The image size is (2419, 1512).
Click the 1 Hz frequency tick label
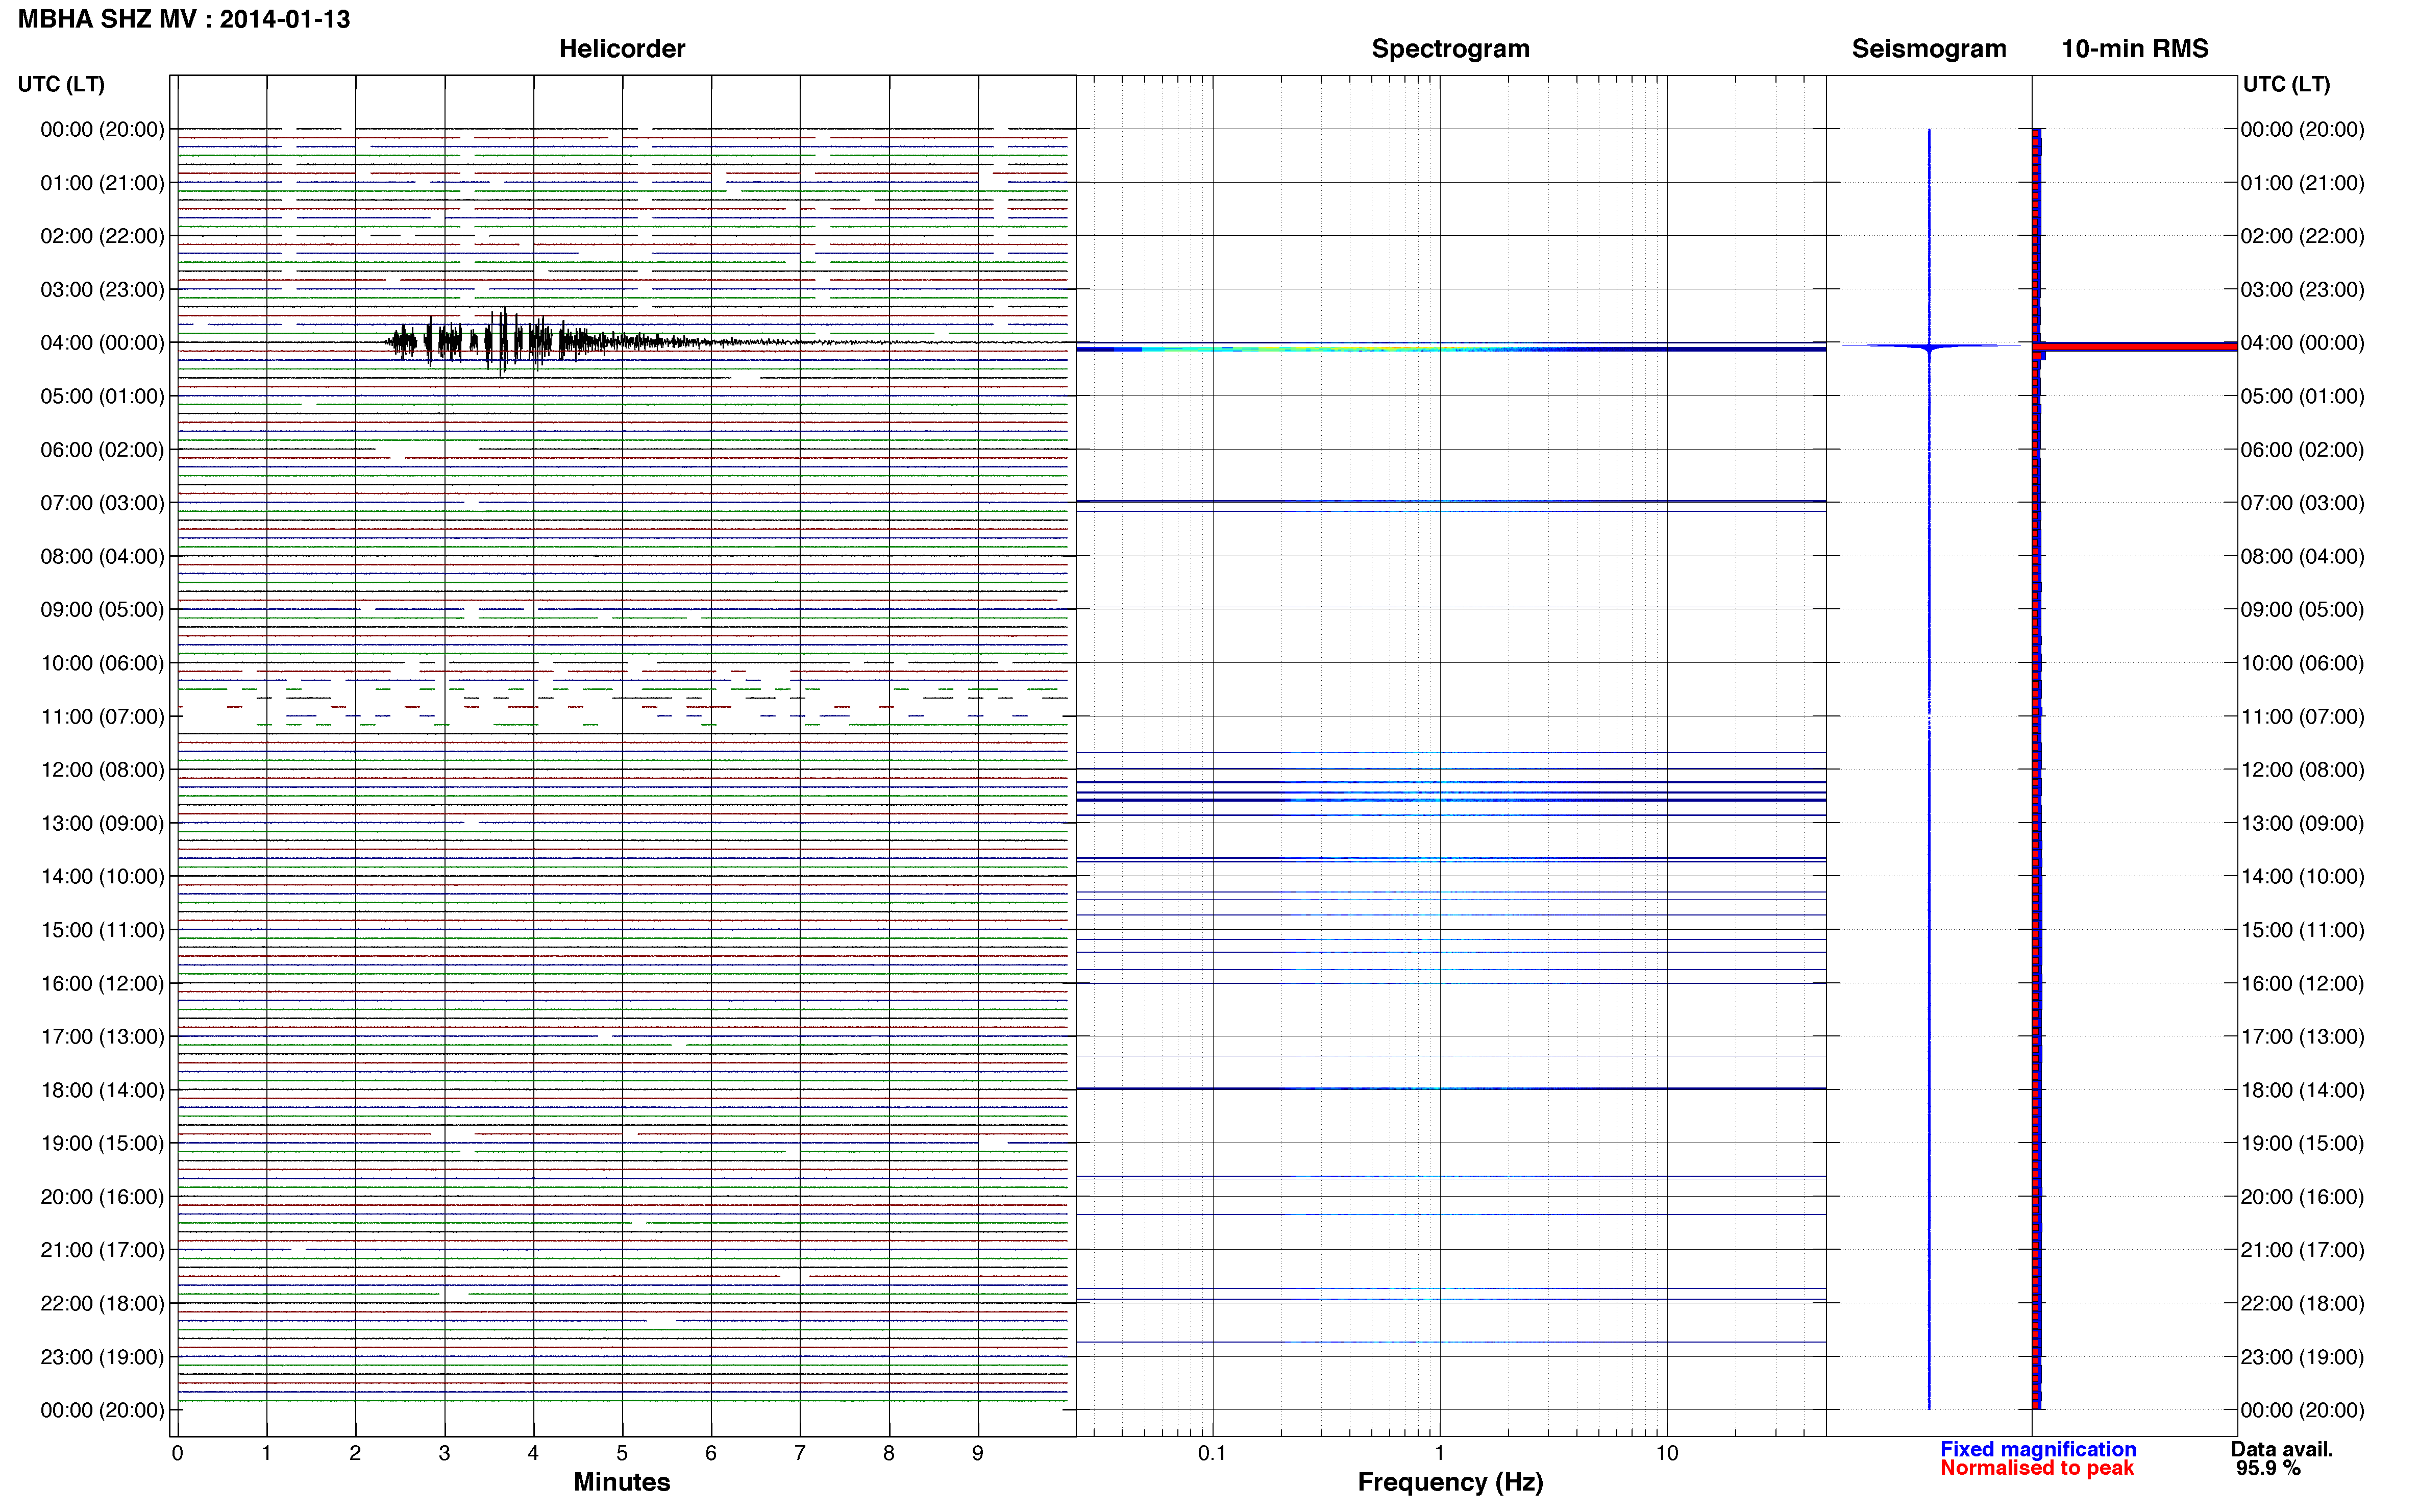1439,1454
